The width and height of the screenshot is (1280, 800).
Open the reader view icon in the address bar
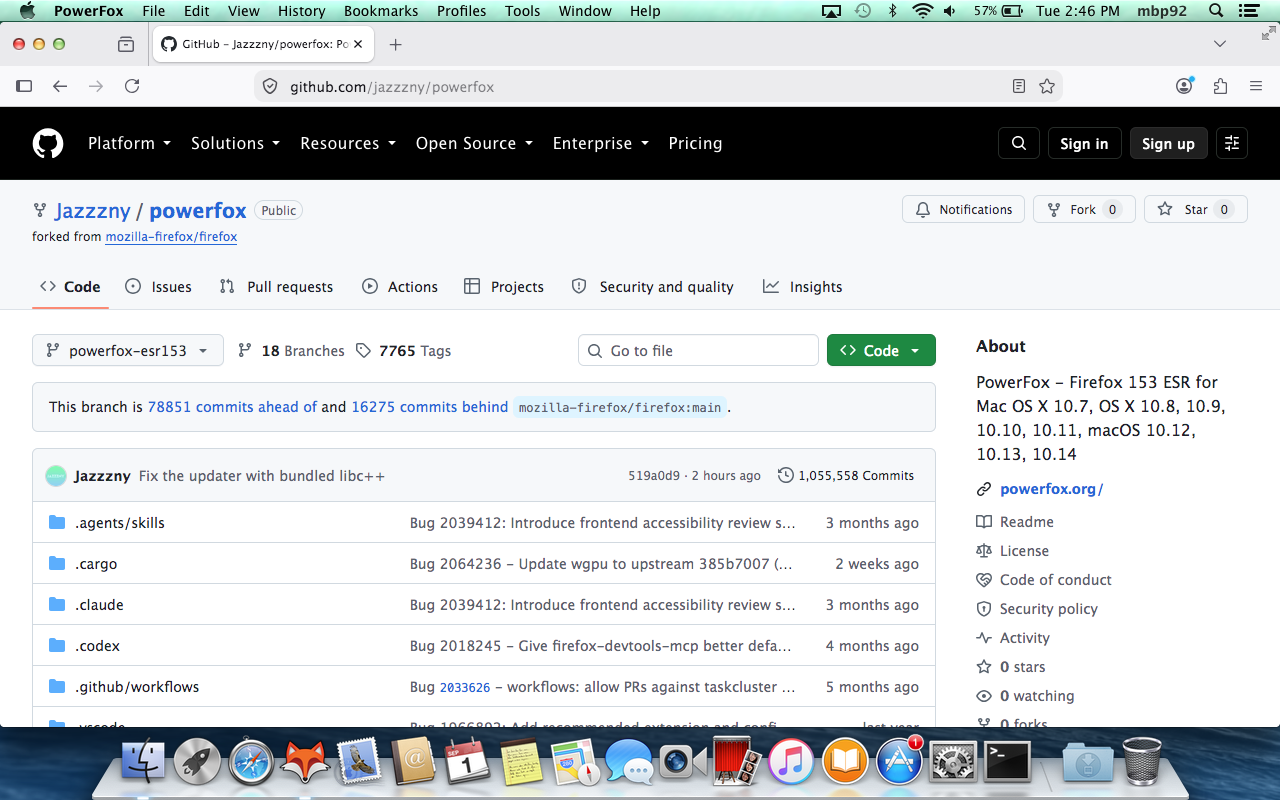click(x=1019, y=87)
